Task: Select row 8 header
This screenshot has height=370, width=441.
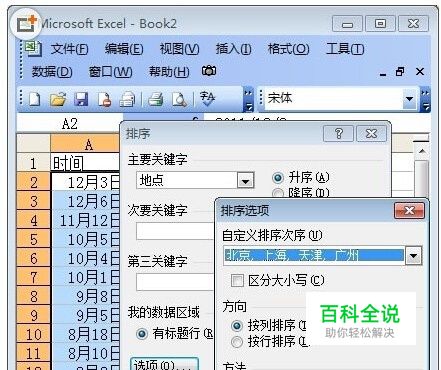Action: click(x=33, y=296)
